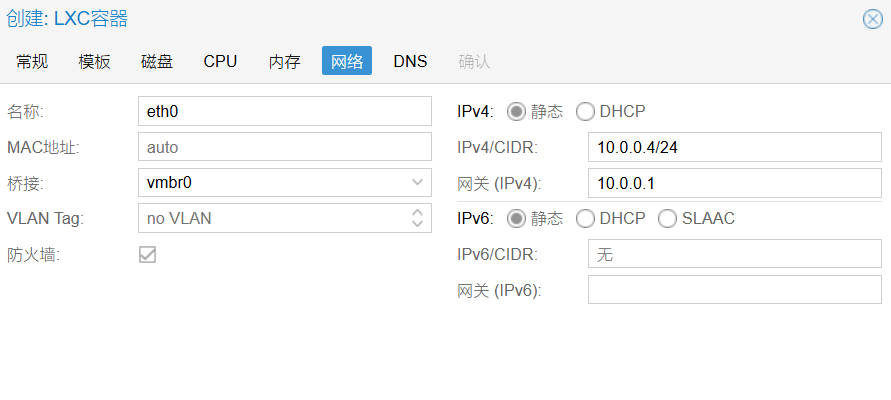Increase the VLAN Tag spinner value

[x=417, y=212]
